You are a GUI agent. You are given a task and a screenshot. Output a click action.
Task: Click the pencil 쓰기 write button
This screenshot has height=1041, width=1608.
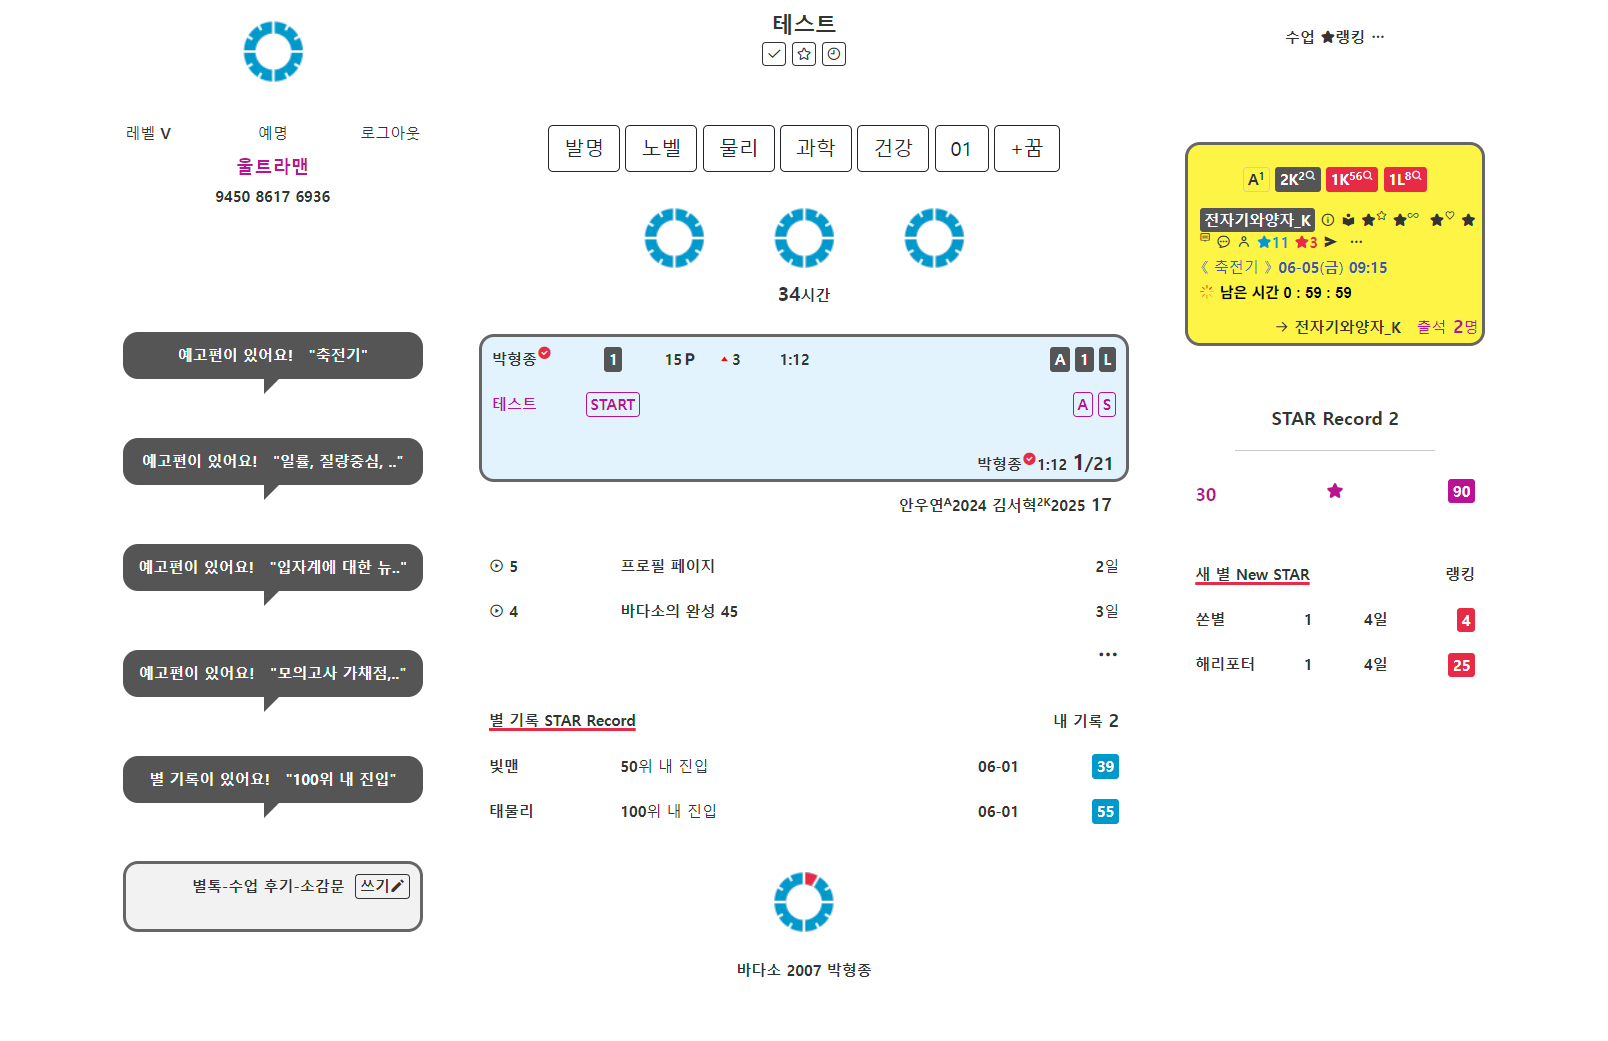pyautogui.click(x=382, y=886)
